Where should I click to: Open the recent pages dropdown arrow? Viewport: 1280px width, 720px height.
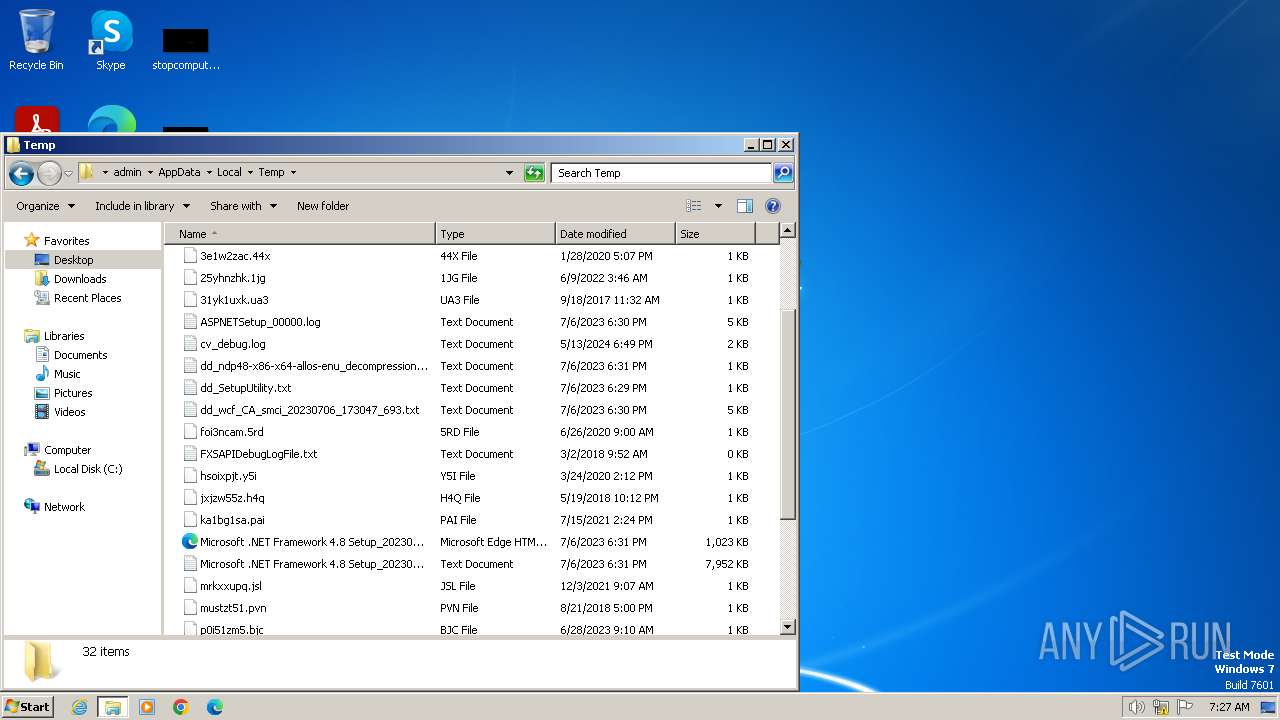click(x=68, y=173)
